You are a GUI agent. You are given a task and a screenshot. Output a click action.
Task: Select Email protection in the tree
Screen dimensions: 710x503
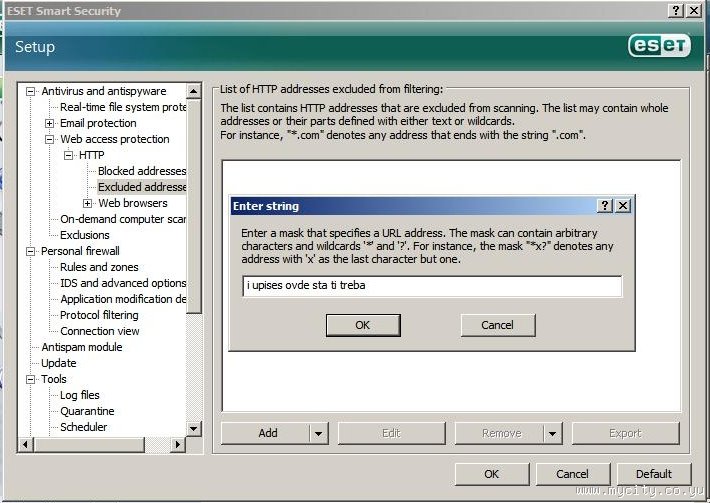coord(98,123)
